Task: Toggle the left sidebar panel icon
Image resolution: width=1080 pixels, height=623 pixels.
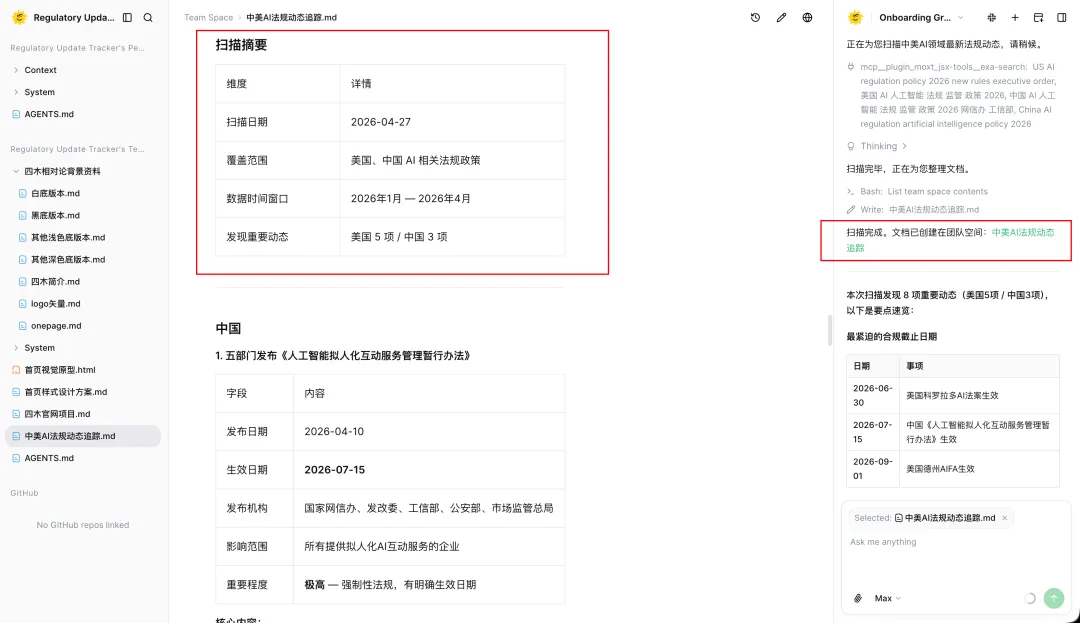Action: coord(127,18)
